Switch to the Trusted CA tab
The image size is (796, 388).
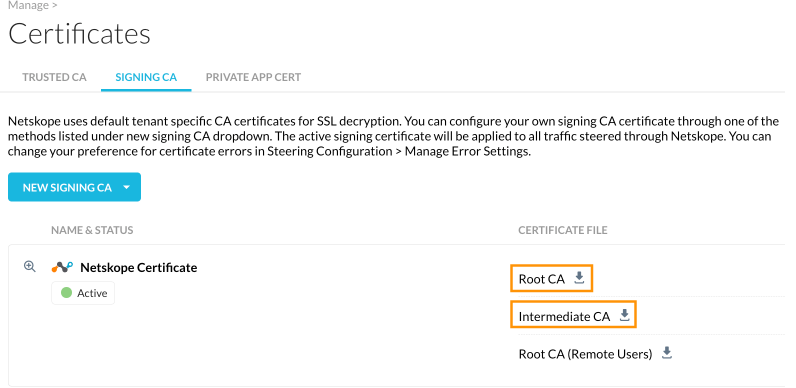[x=54, y=77]
